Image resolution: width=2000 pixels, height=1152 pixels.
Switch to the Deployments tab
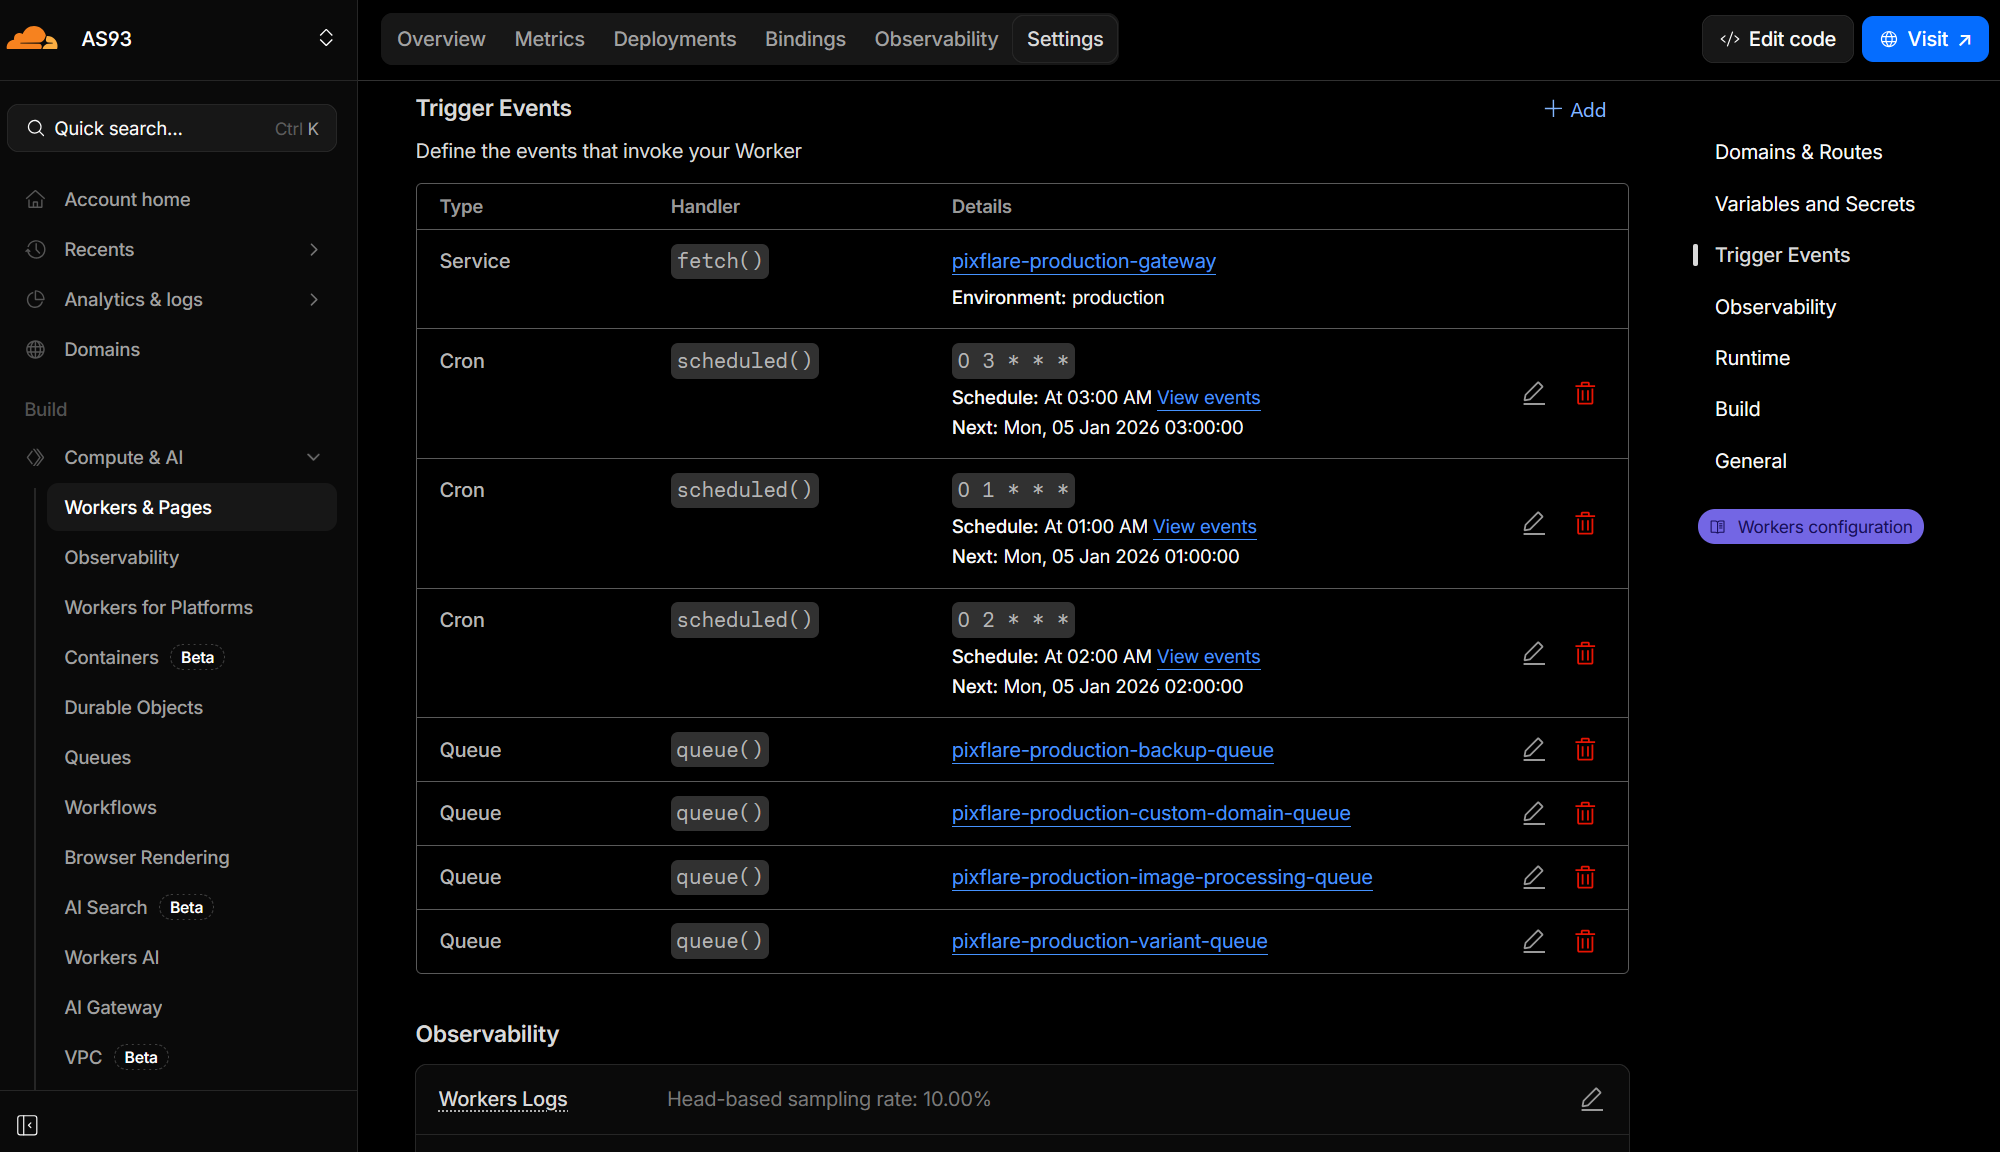pos(674,39)
